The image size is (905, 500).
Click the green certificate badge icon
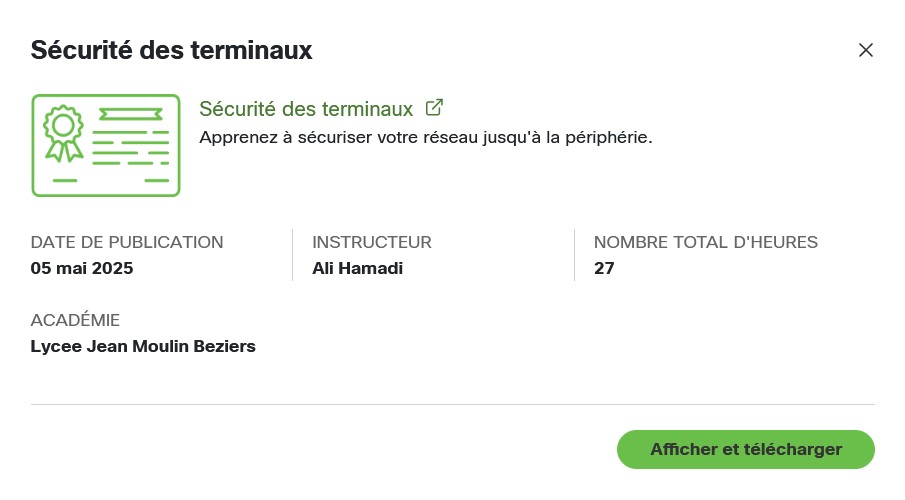pos(106,145)
